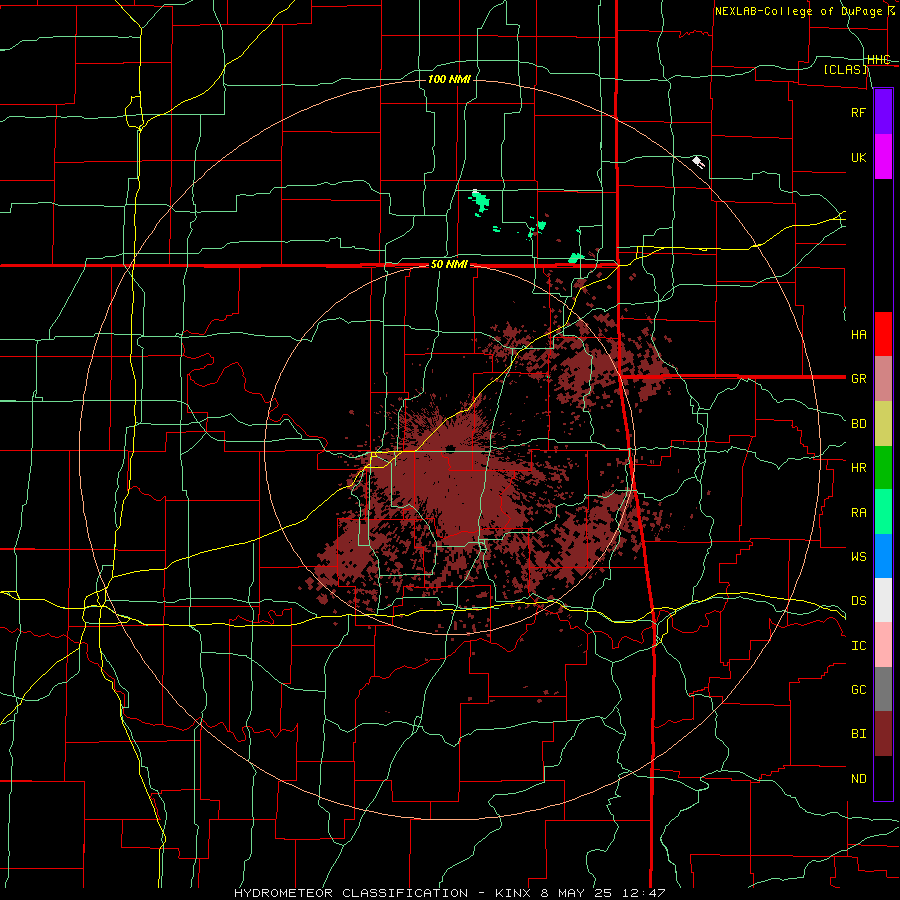Click the WS legend label
The image size is (900, 900).
[859, 556]
